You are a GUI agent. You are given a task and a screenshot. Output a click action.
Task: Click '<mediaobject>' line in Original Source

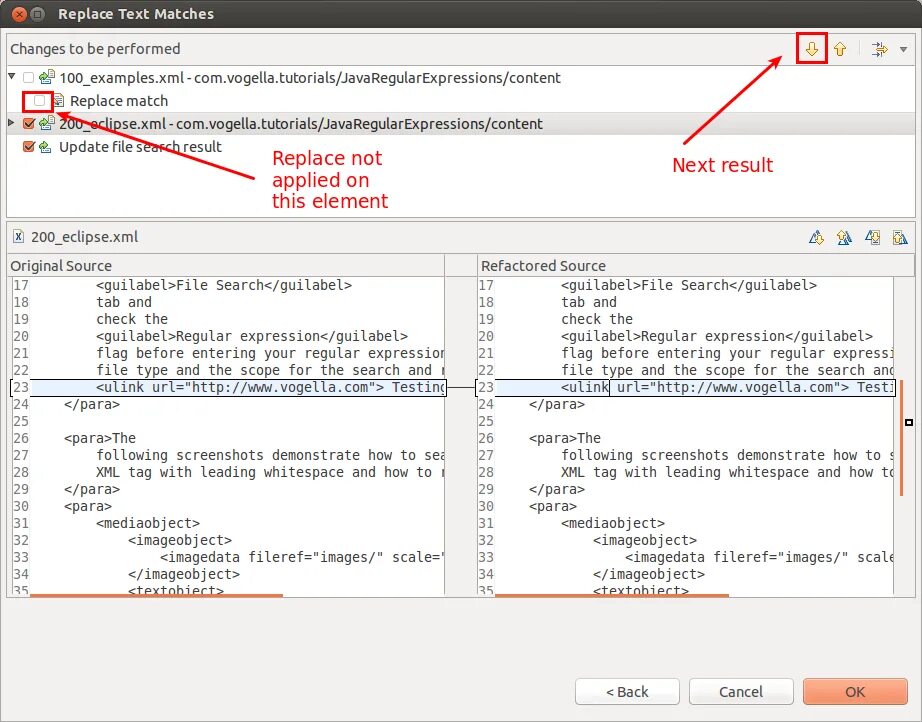click(148, 523)
